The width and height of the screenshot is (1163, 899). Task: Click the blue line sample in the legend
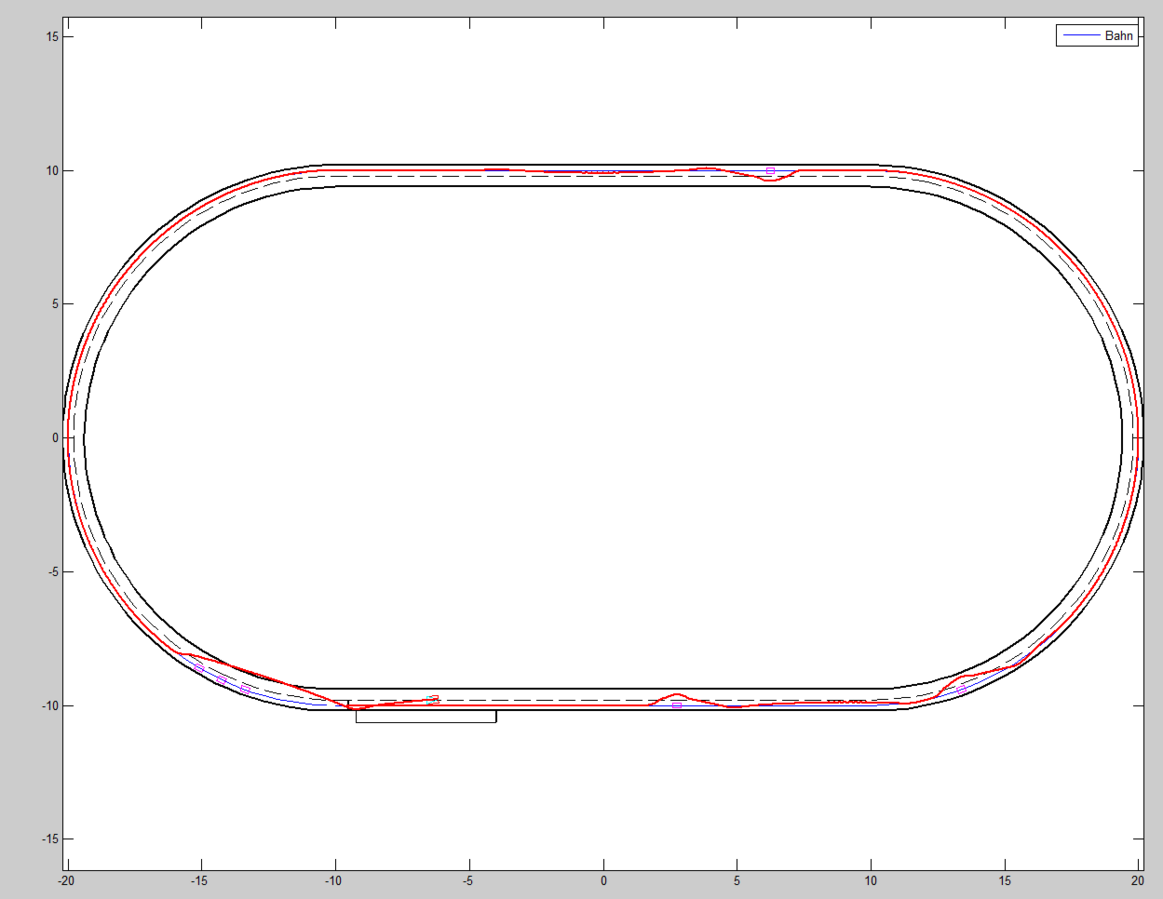pos(1080,35)
